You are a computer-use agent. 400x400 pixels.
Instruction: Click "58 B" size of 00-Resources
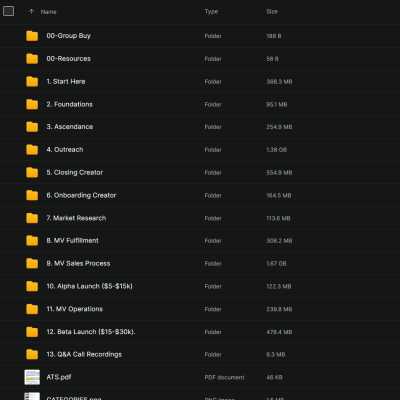pyautogui.click(x=272, y=59)
